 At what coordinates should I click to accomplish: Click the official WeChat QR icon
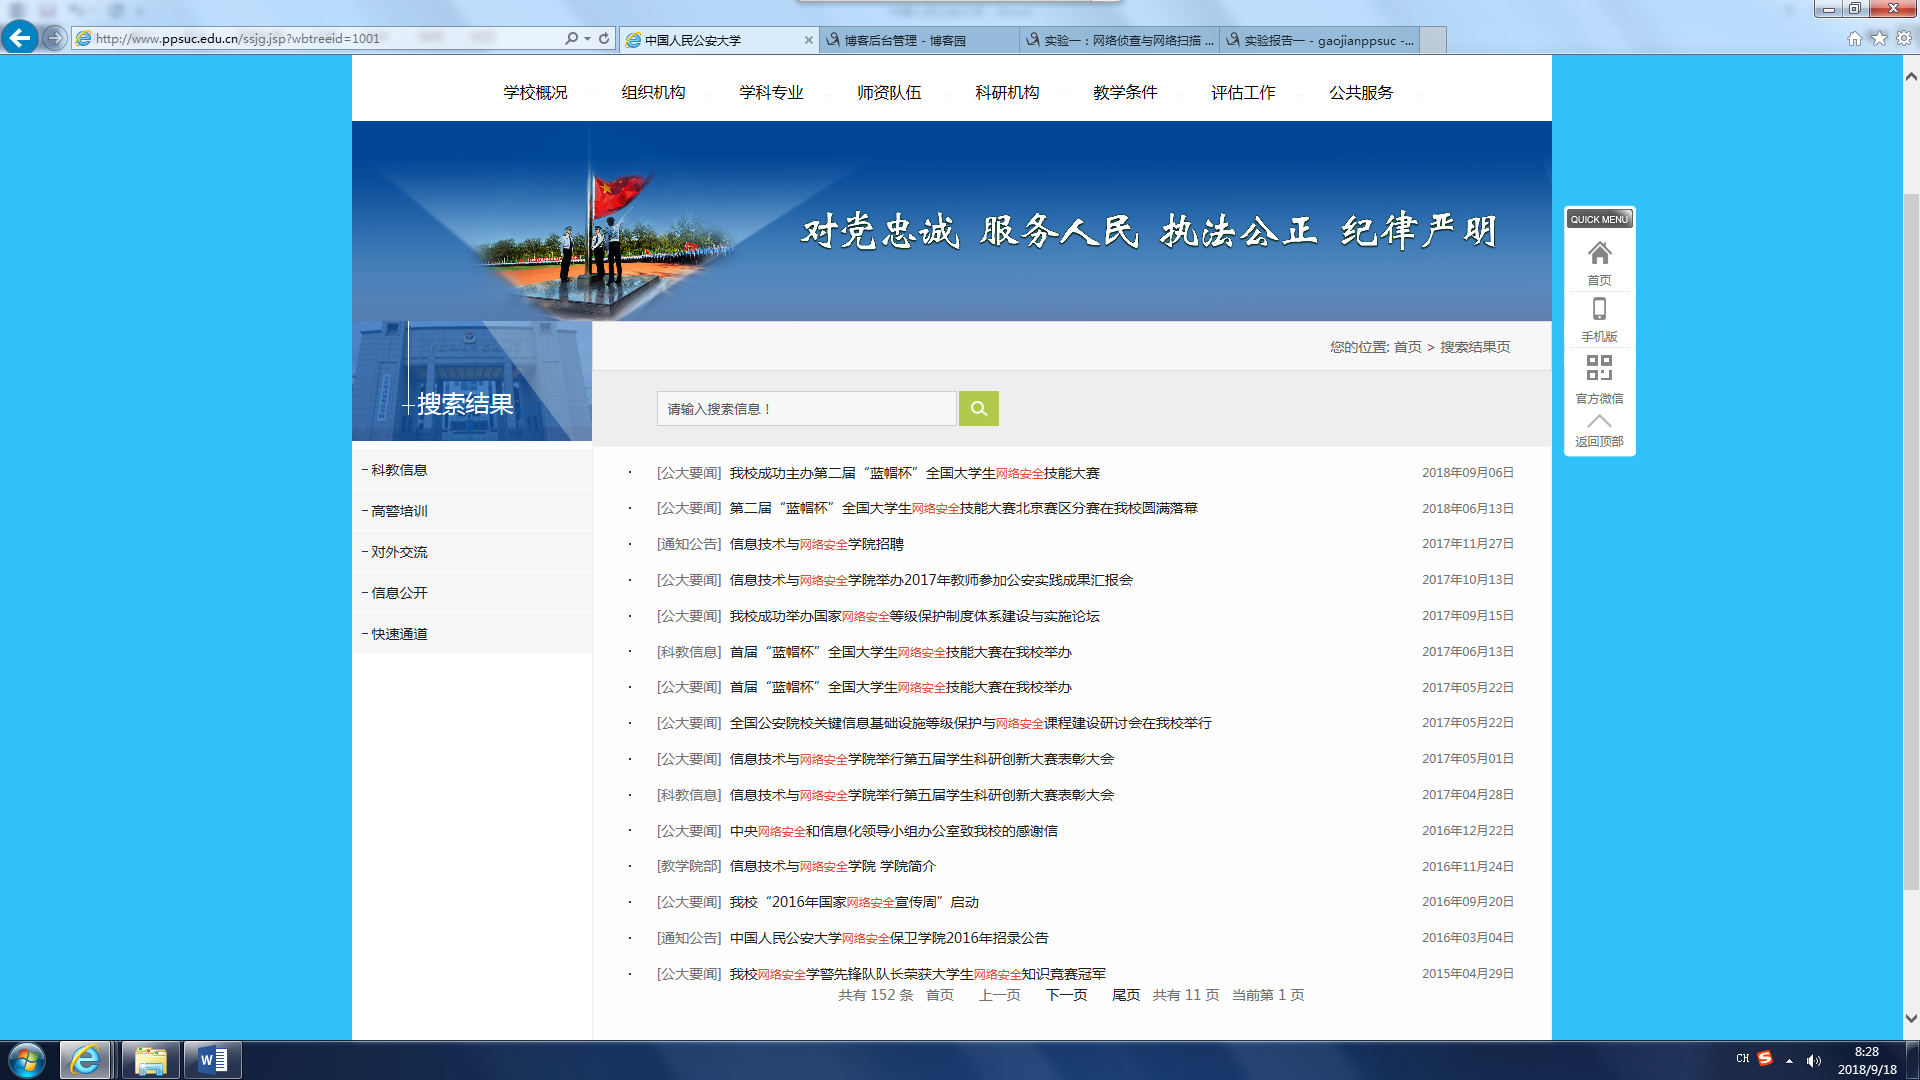pos(1599,368)
